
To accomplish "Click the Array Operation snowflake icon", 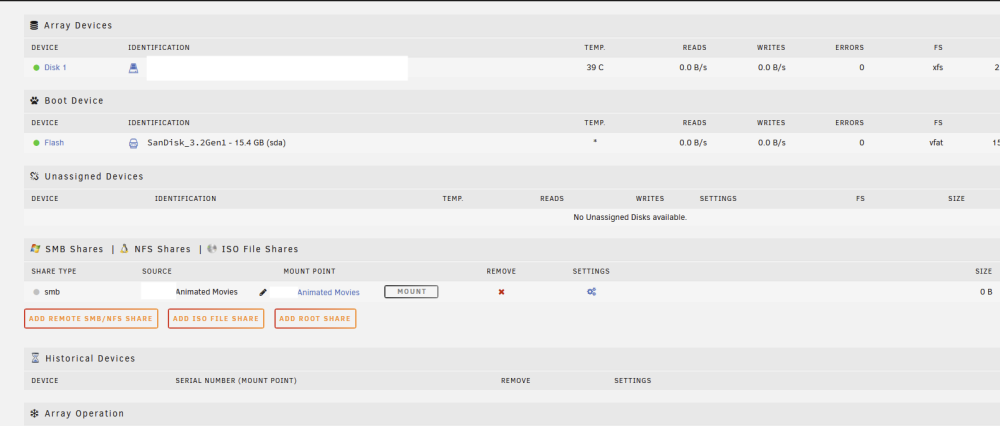I will tap(34, 413).
